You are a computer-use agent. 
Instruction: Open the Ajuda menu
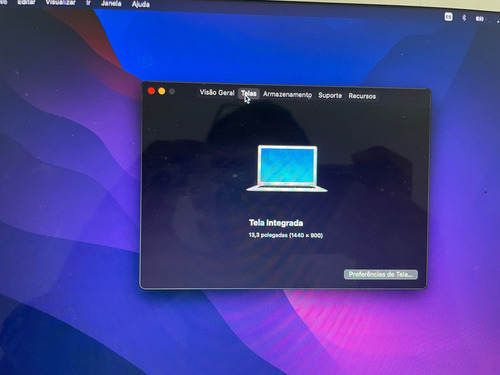coord(141,4)
